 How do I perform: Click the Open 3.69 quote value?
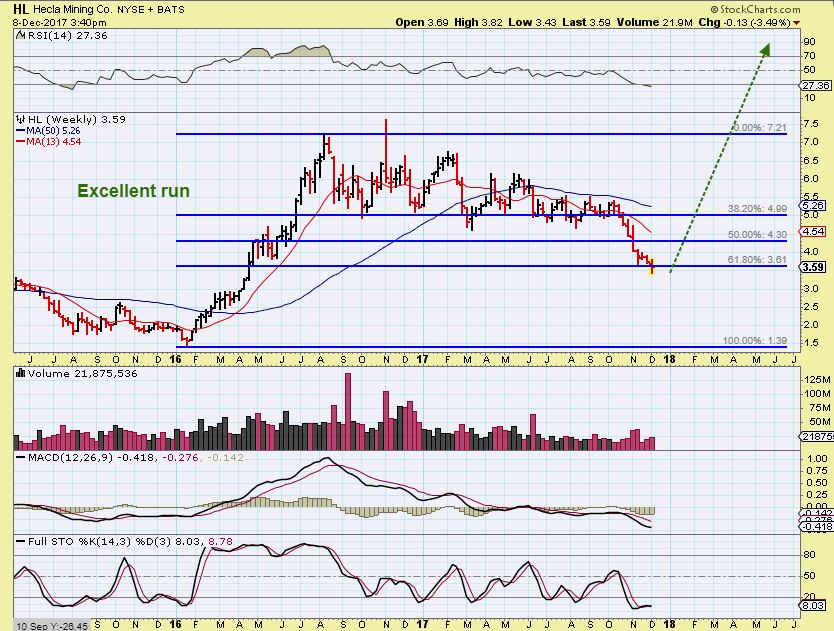tap(422, 22)
